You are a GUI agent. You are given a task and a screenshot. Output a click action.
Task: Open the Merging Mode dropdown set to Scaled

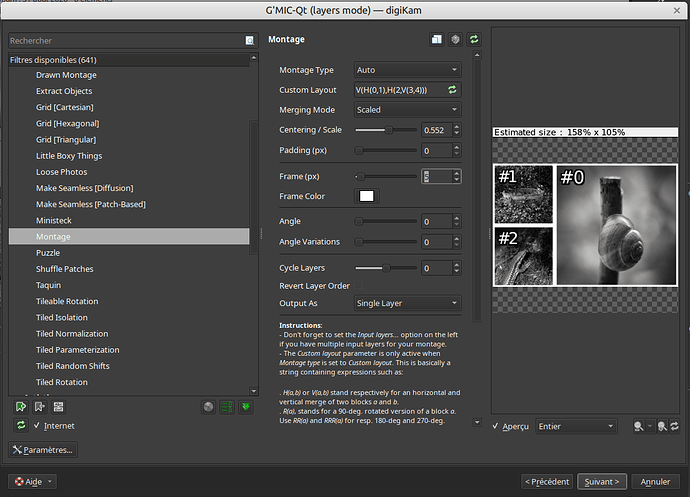407,110
